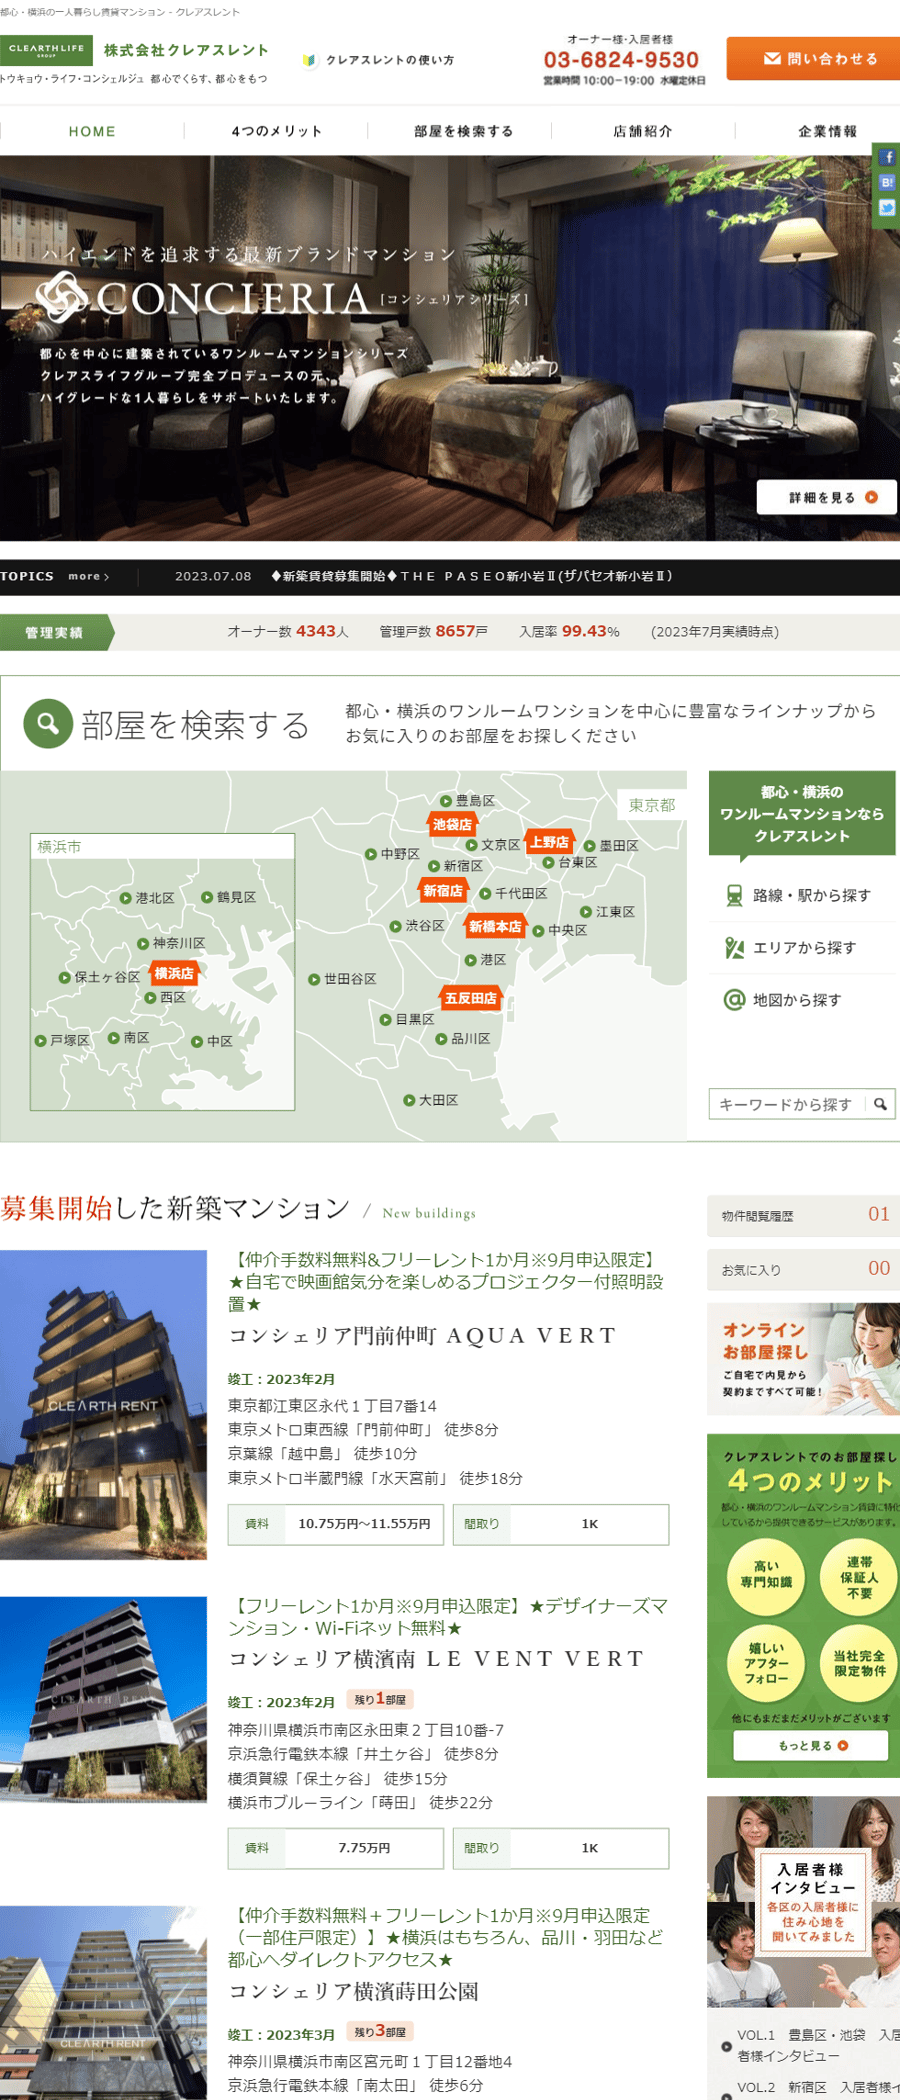Screen dimensions: 900x2100
Task: Click the Hatena bookmark B! icon
Action: tap(887, 183)
